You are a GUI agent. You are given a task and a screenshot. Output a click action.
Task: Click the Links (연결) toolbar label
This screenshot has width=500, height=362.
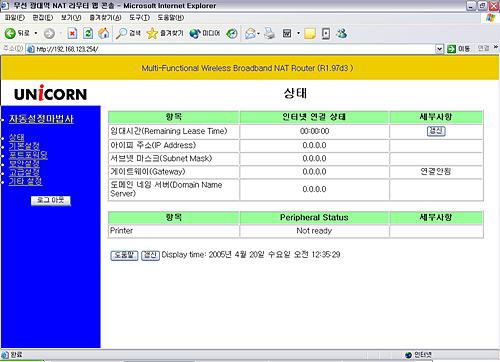pyautogui.click(x=483, y=48)
